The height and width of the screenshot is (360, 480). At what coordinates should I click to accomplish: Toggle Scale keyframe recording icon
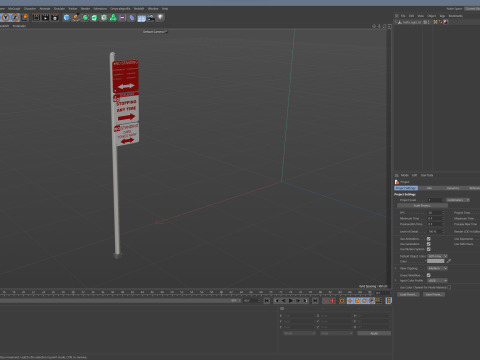(357, 301)
